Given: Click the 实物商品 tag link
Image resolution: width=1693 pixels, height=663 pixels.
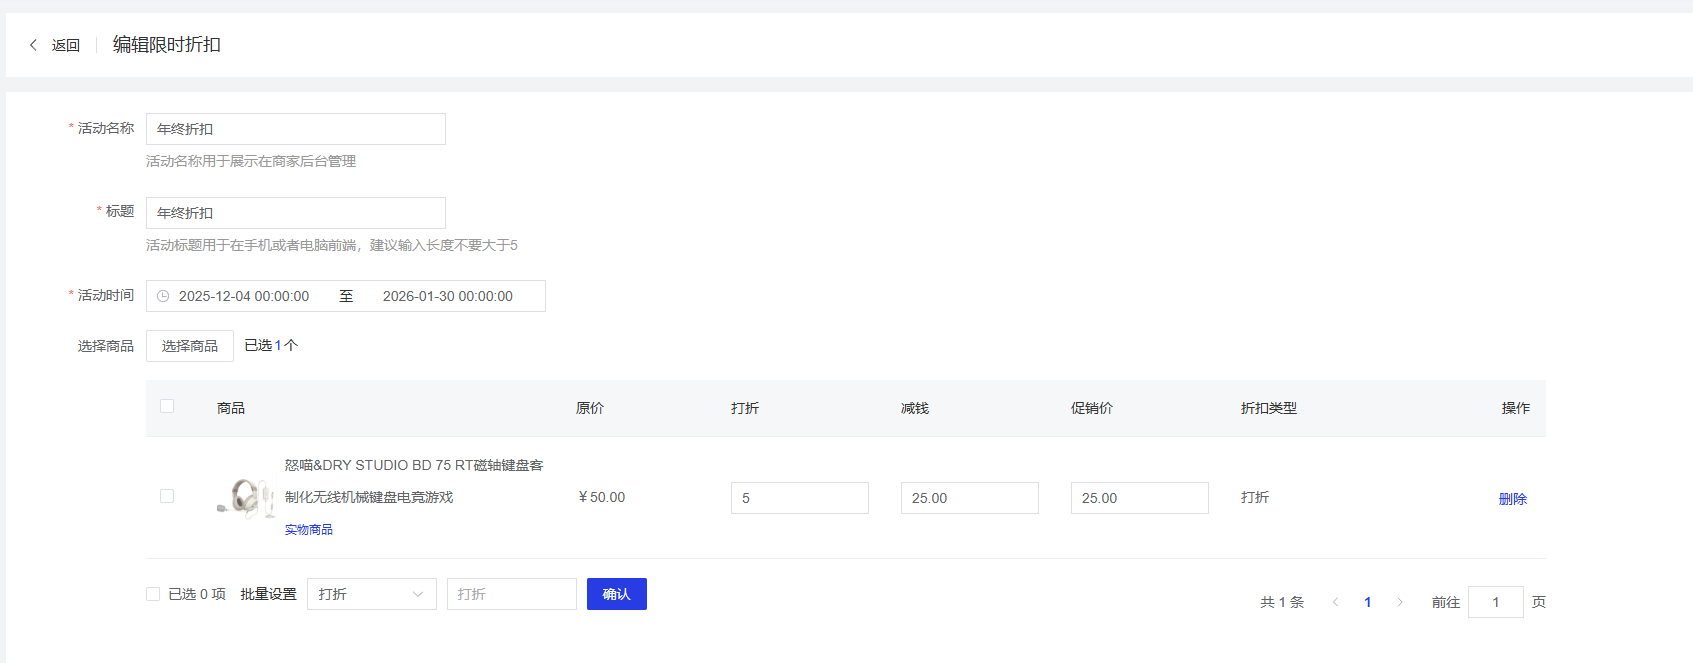Looking at the screenshot, I should tap(308, 530).
